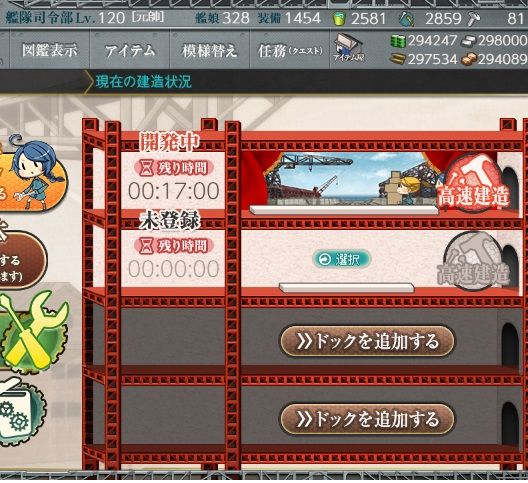Click the blue-haired fairy construction button
This screenshot has width=528, height=483.
[32, 173]
